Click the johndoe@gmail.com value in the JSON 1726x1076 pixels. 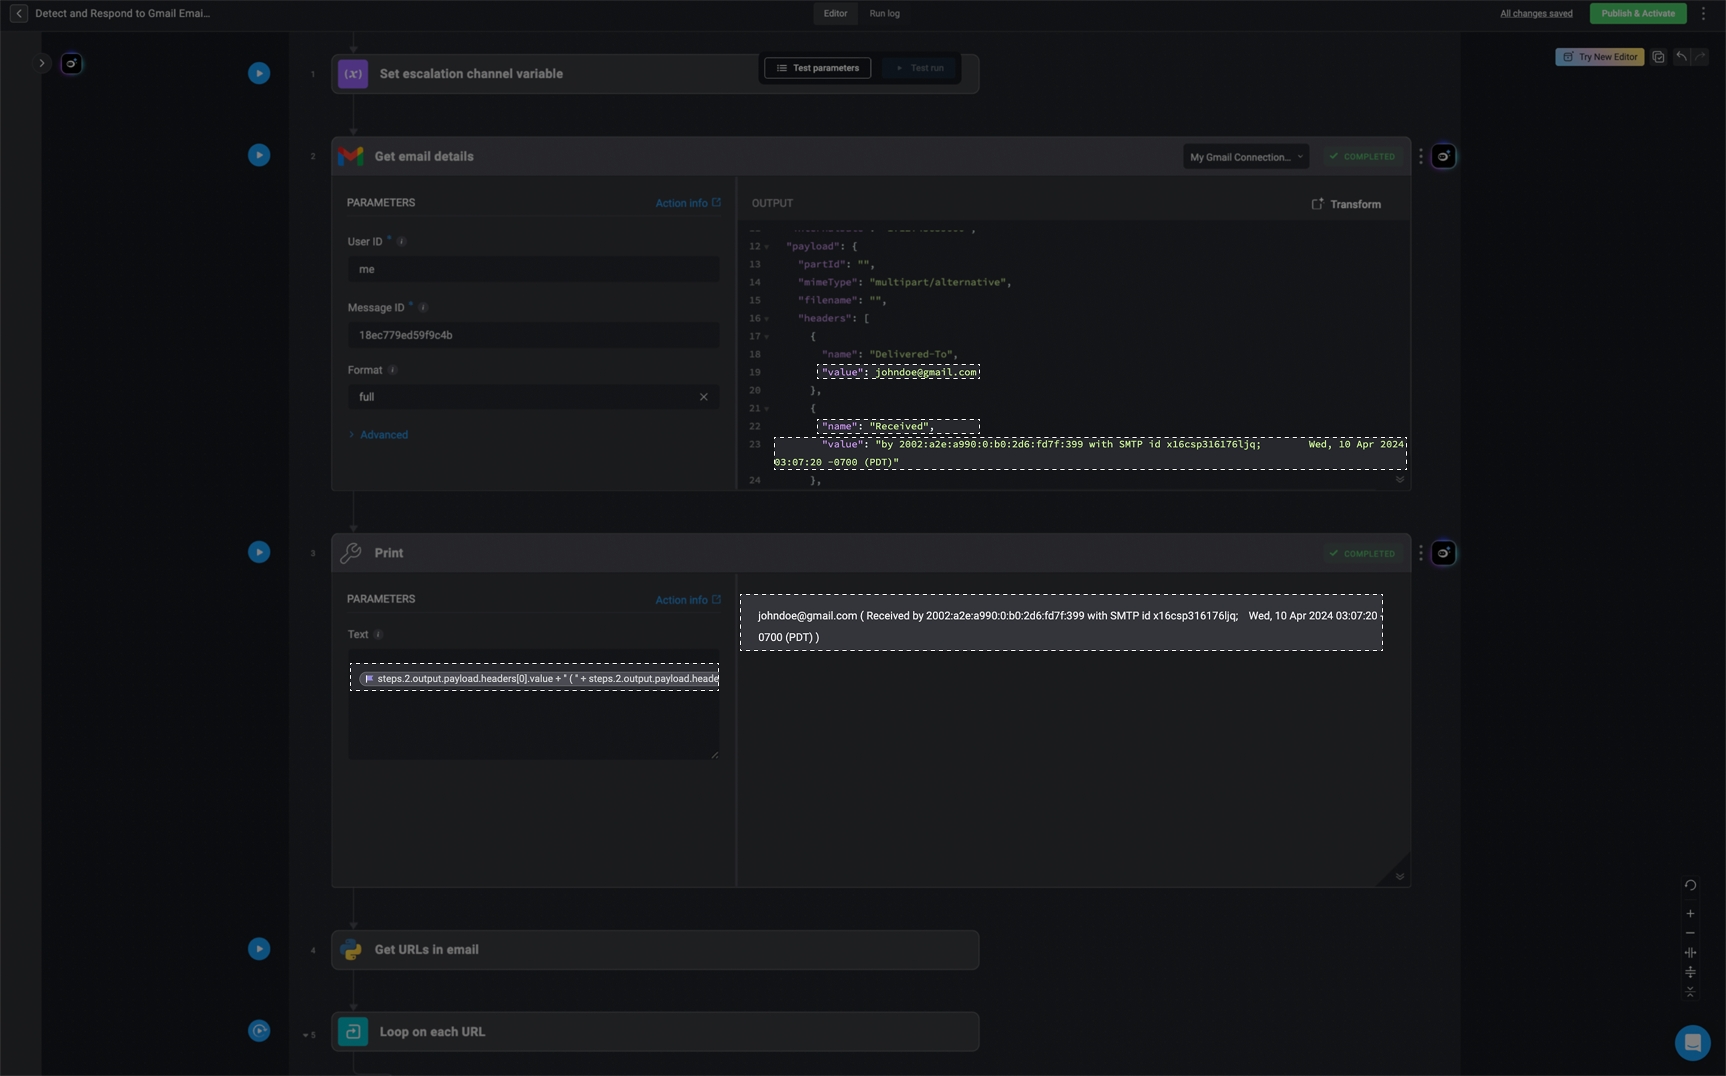coord(926,372)
